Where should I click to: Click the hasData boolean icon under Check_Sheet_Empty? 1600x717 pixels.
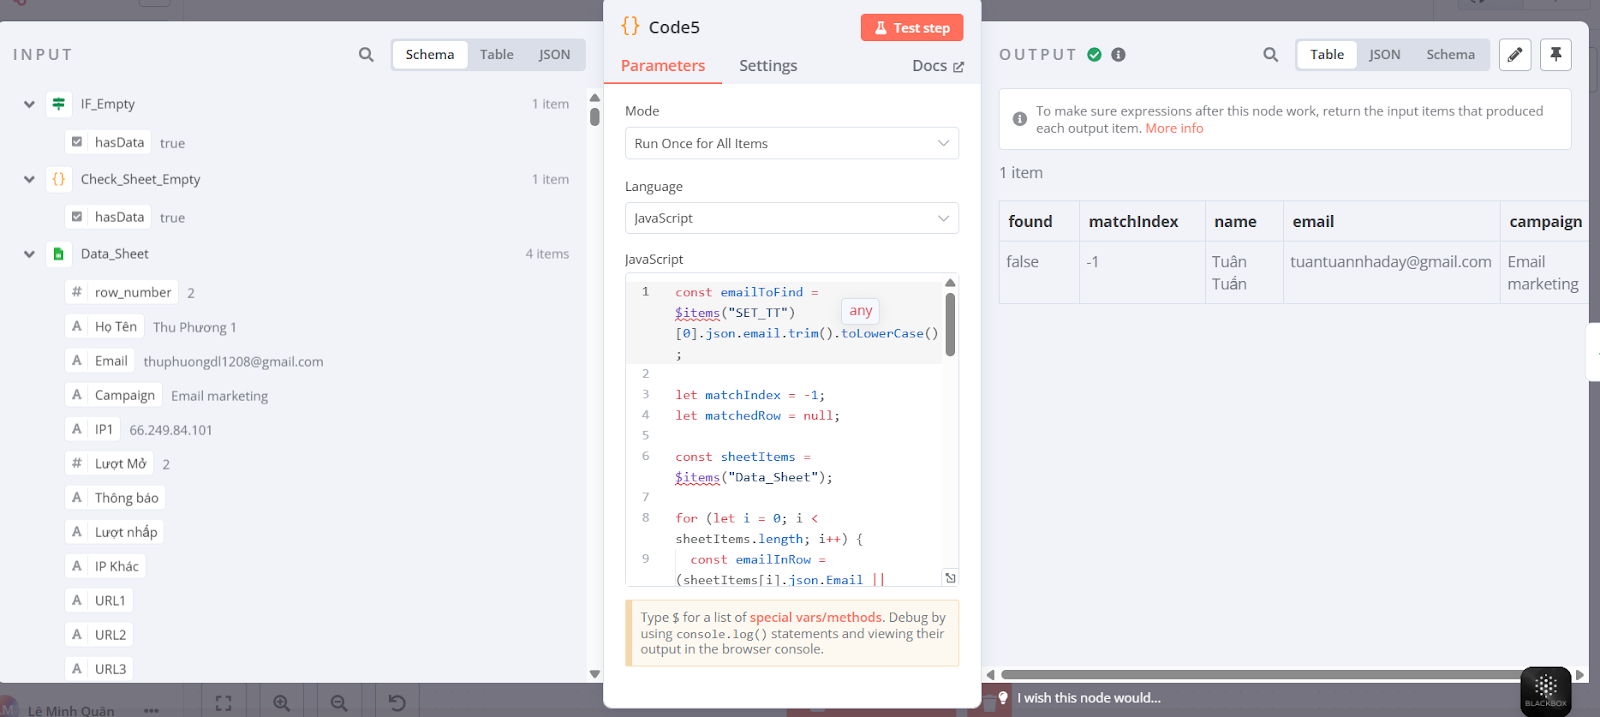coord(77,216)
